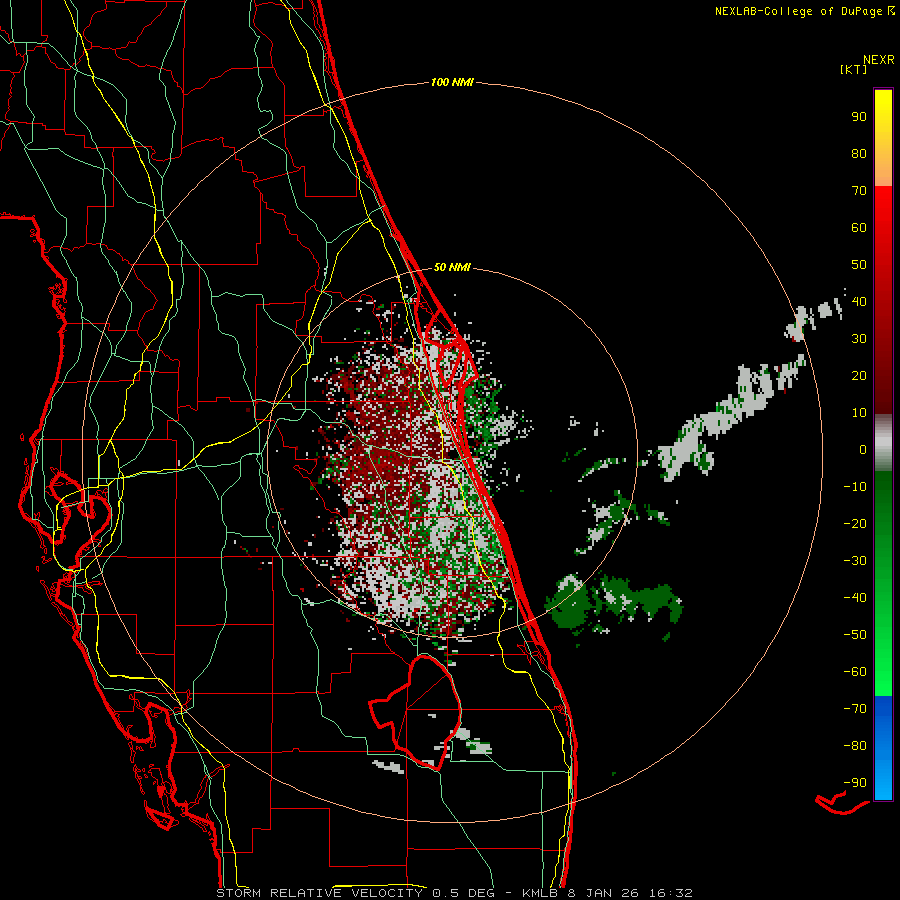Select the 50 NMI range ring label
This screenshot has height=900, width=900.
click(x=452, y=267)
